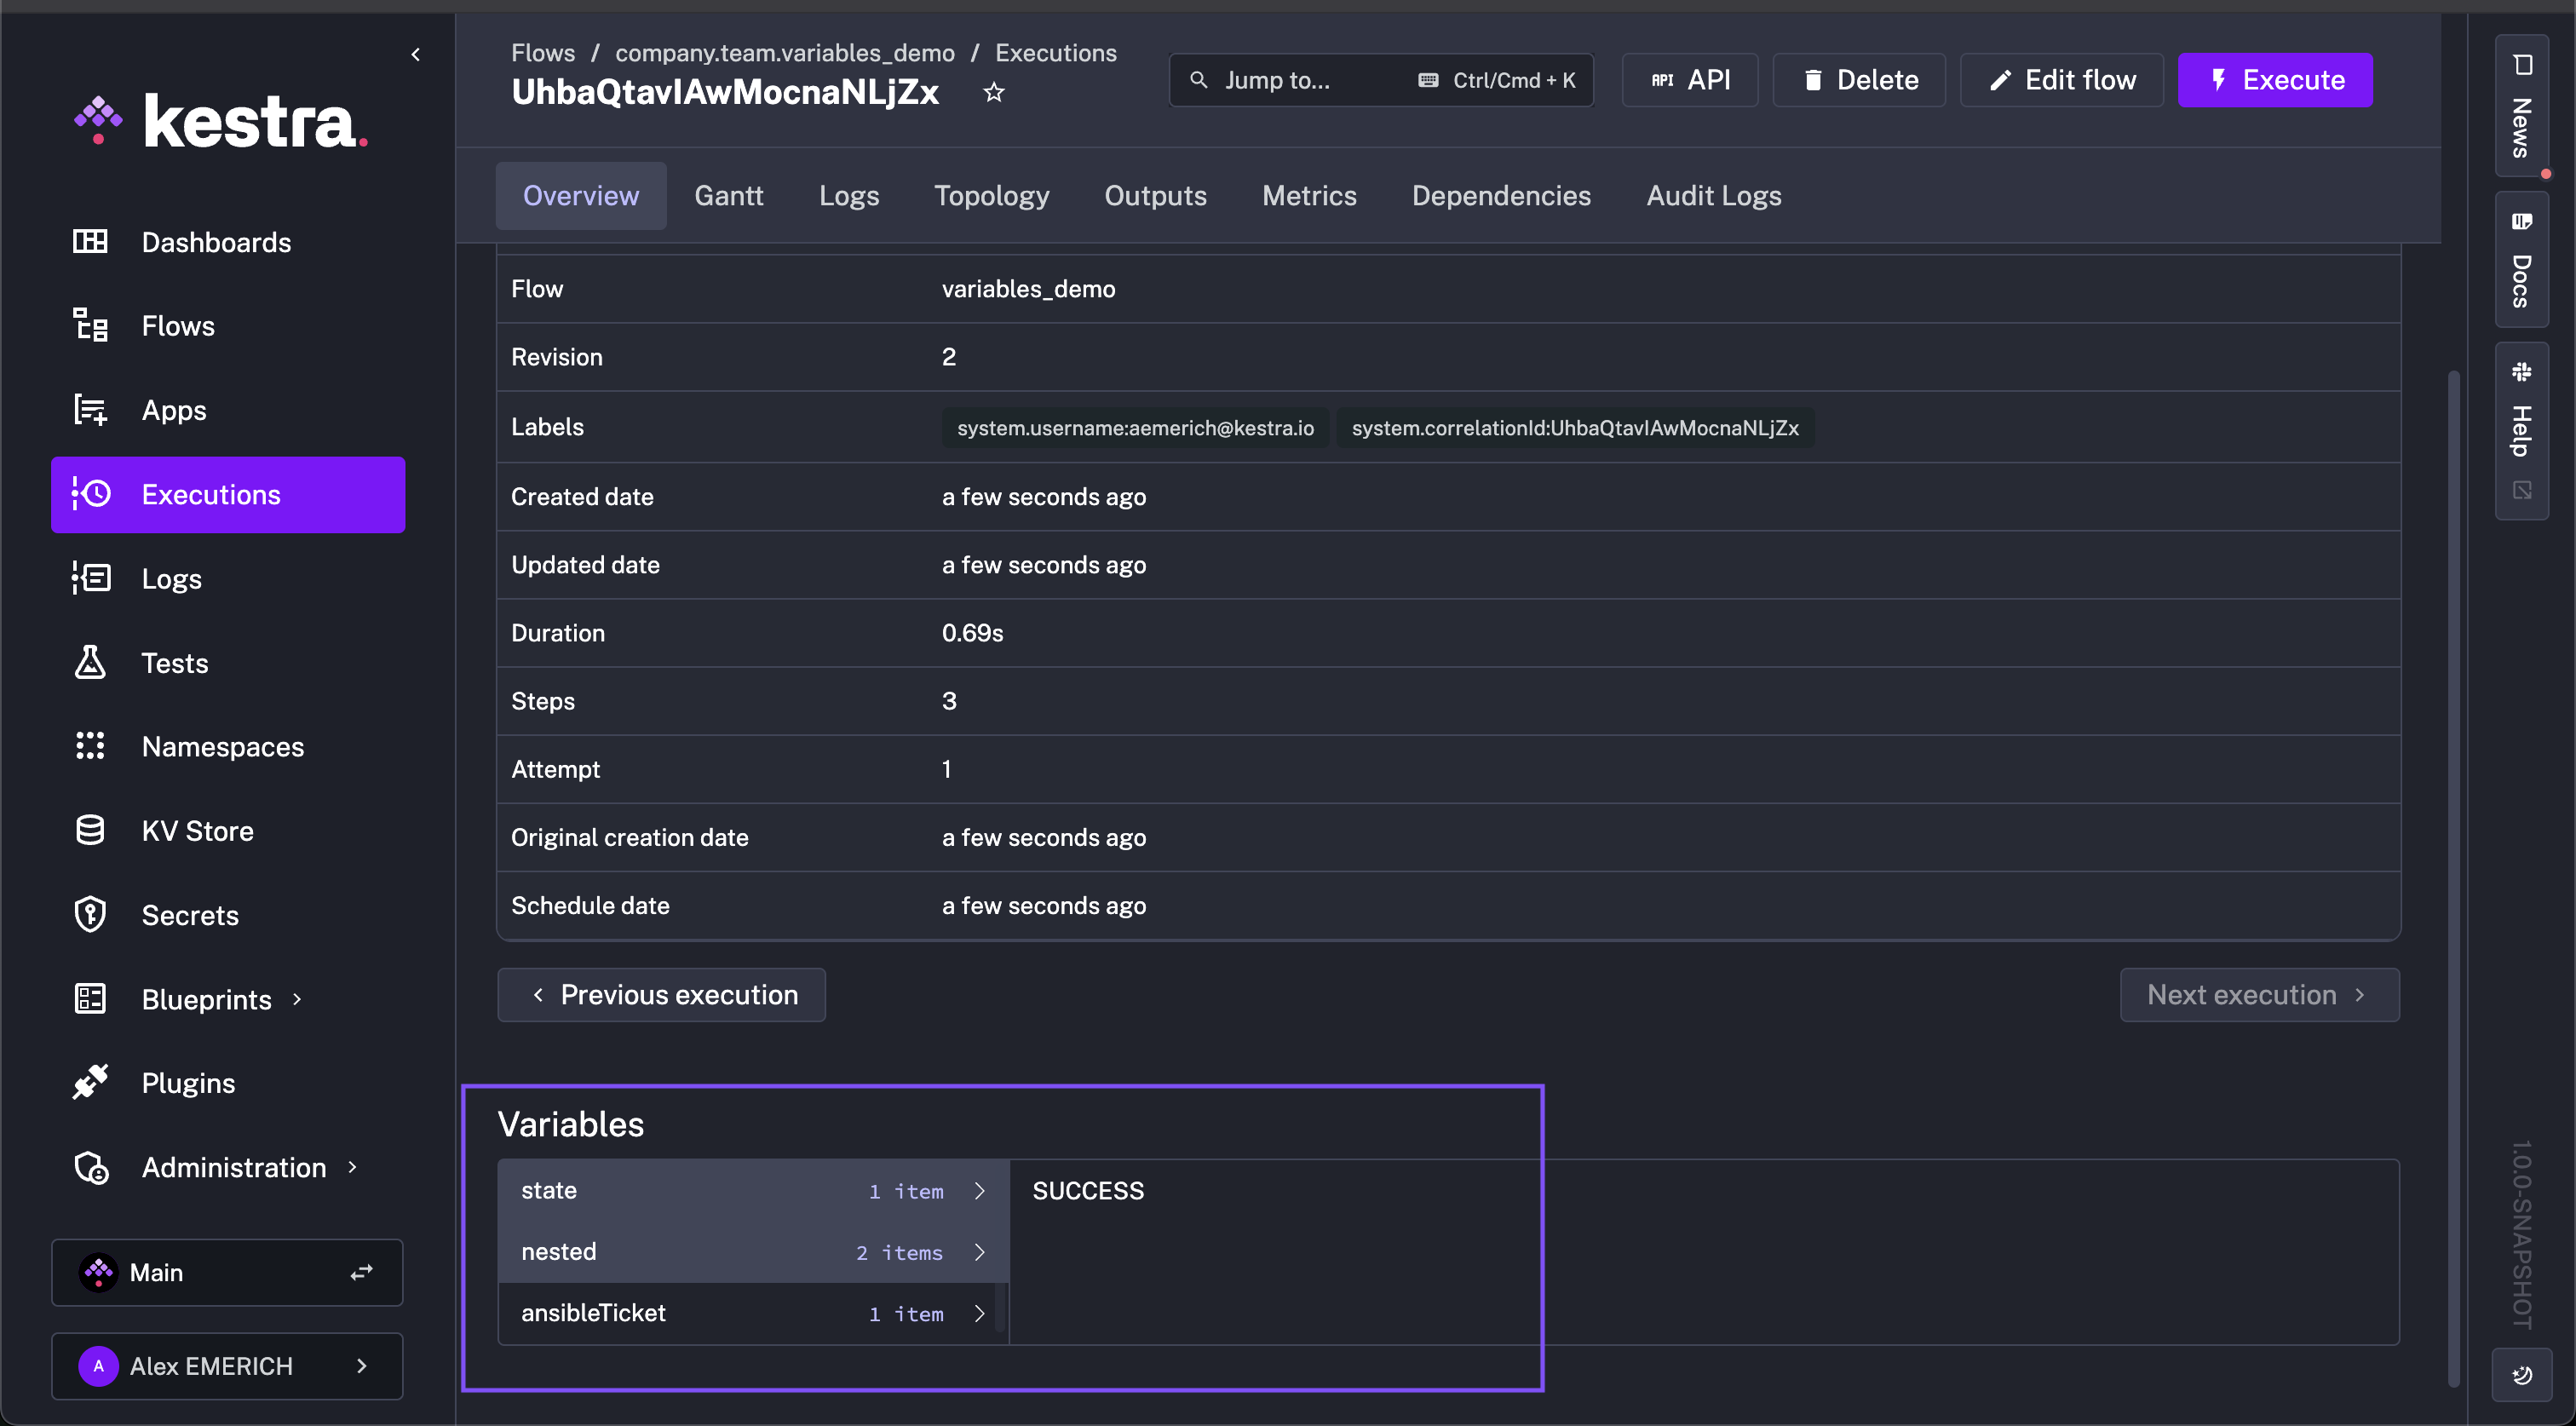The image size is (2576, 1426).
Task: Expand the Blueprints submenu
Action: coord(297,999)
